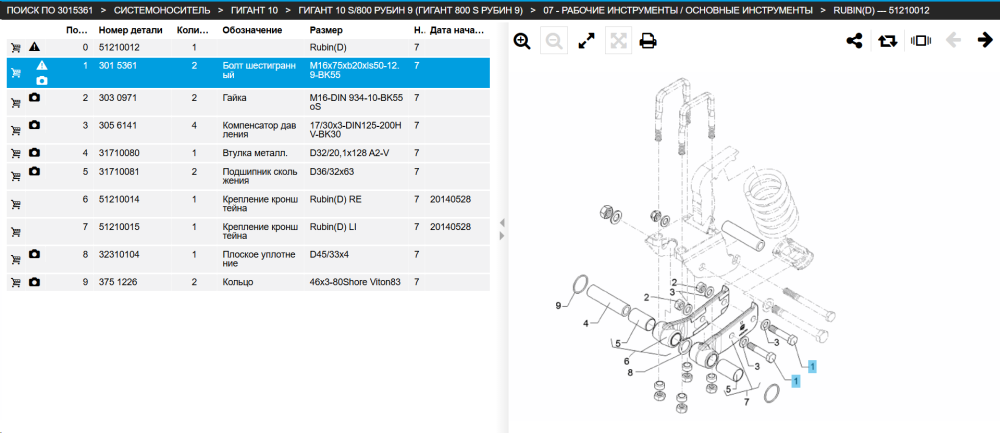
Task: Collapse the parts list with splitter left arrow
Action: [502, 223]
